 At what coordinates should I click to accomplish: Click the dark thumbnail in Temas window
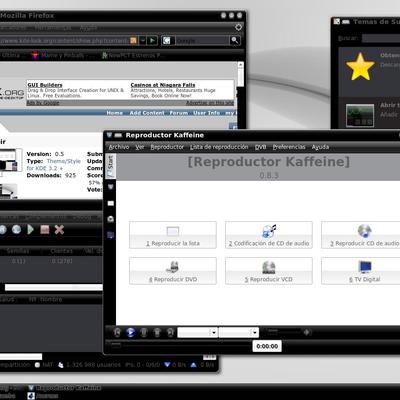360,116
